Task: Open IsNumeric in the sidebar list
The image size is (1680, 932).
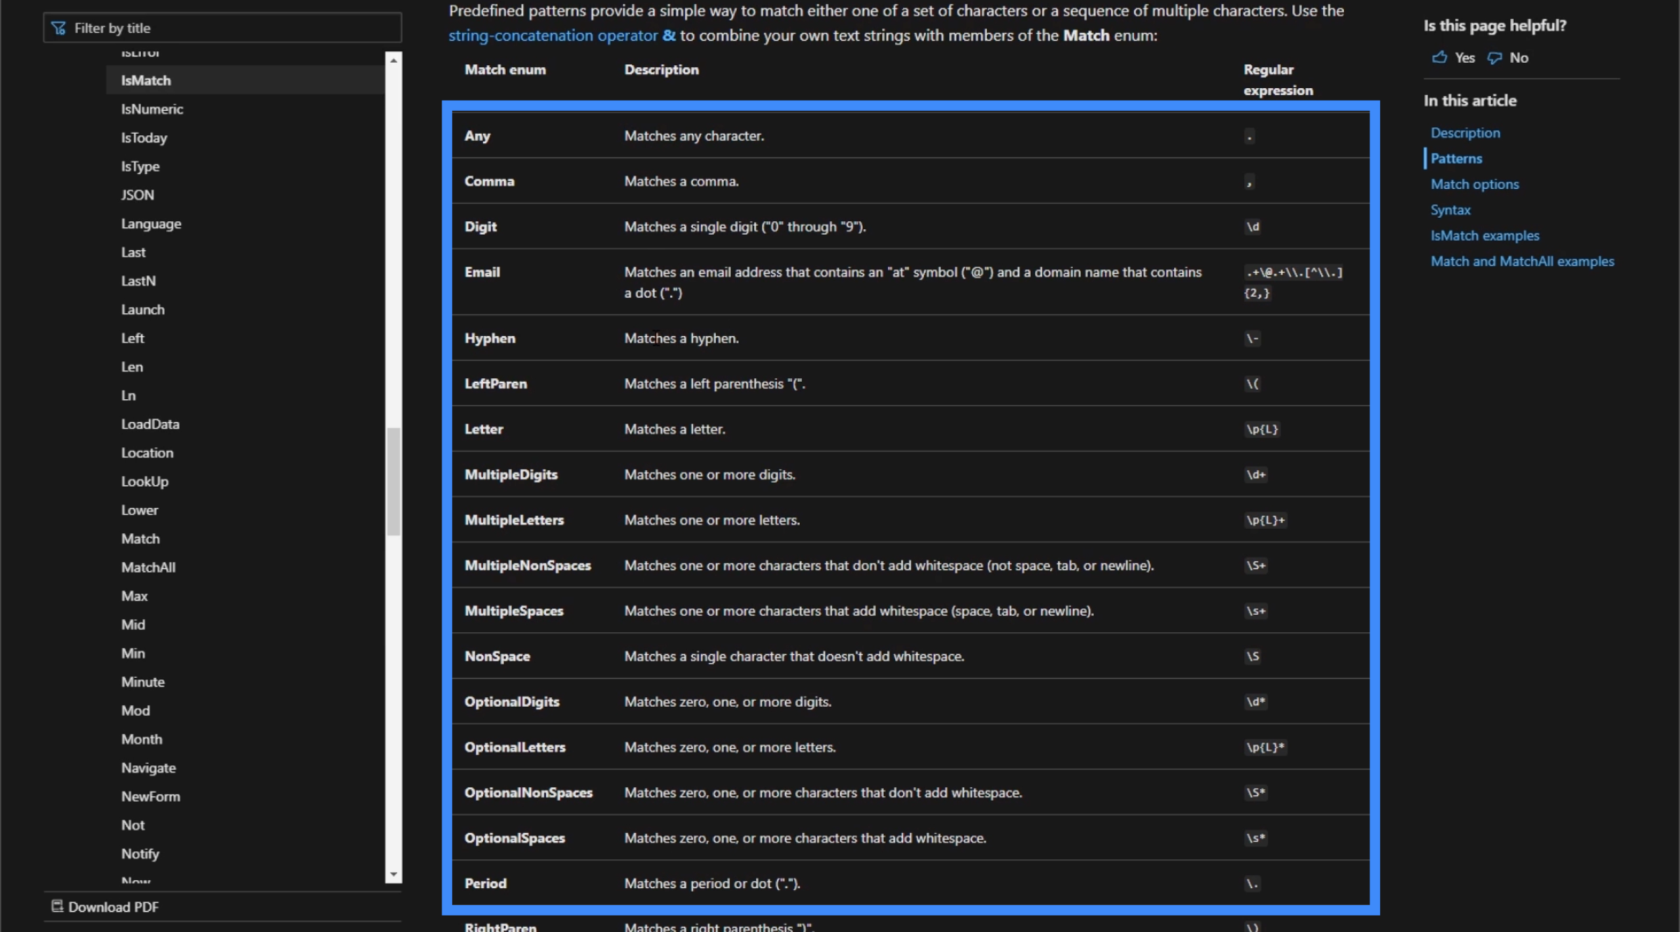Action: coord(152,109)
